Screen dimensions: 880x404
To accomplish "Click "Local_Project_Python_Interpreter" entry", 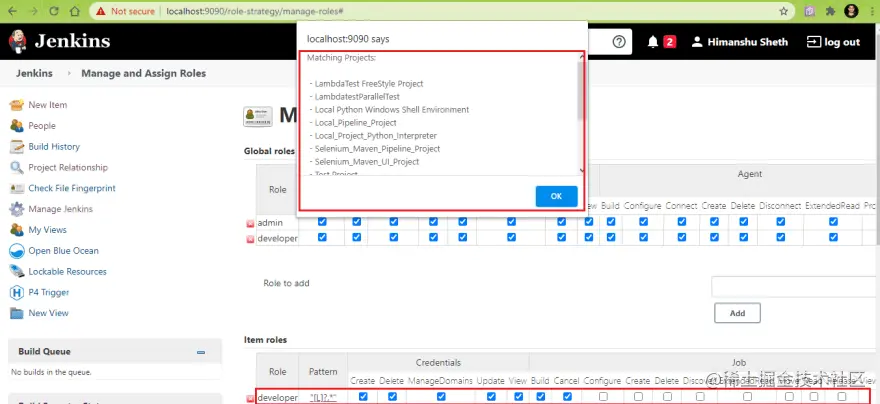I will [x=375, y=136].
